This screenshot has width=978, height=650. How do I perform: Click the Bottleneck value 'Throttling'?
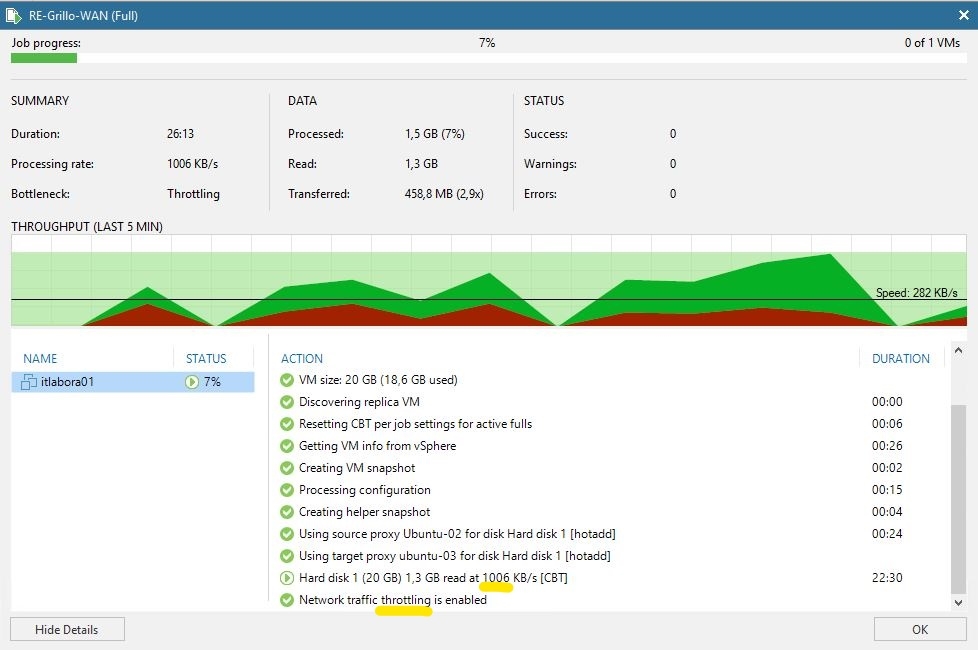(x=193, y=194)
